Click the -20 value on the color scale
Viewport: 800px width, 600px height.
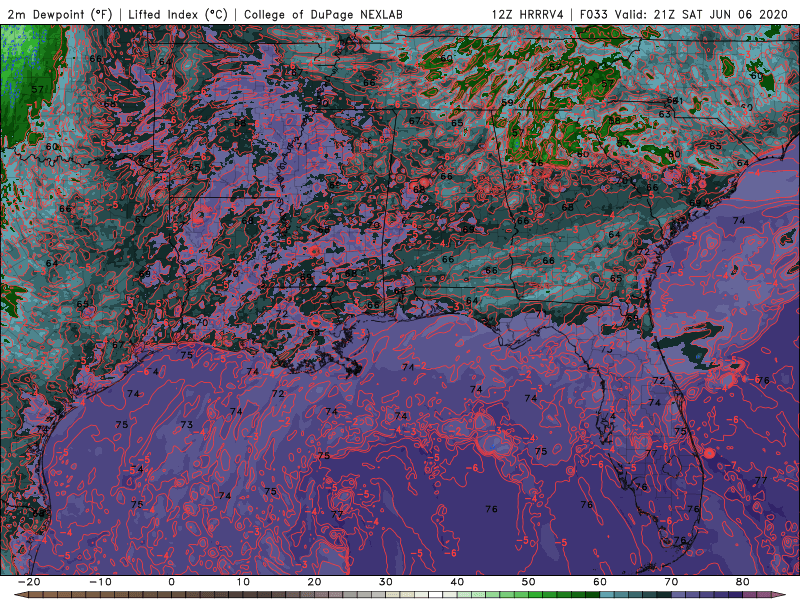[29, 582]
